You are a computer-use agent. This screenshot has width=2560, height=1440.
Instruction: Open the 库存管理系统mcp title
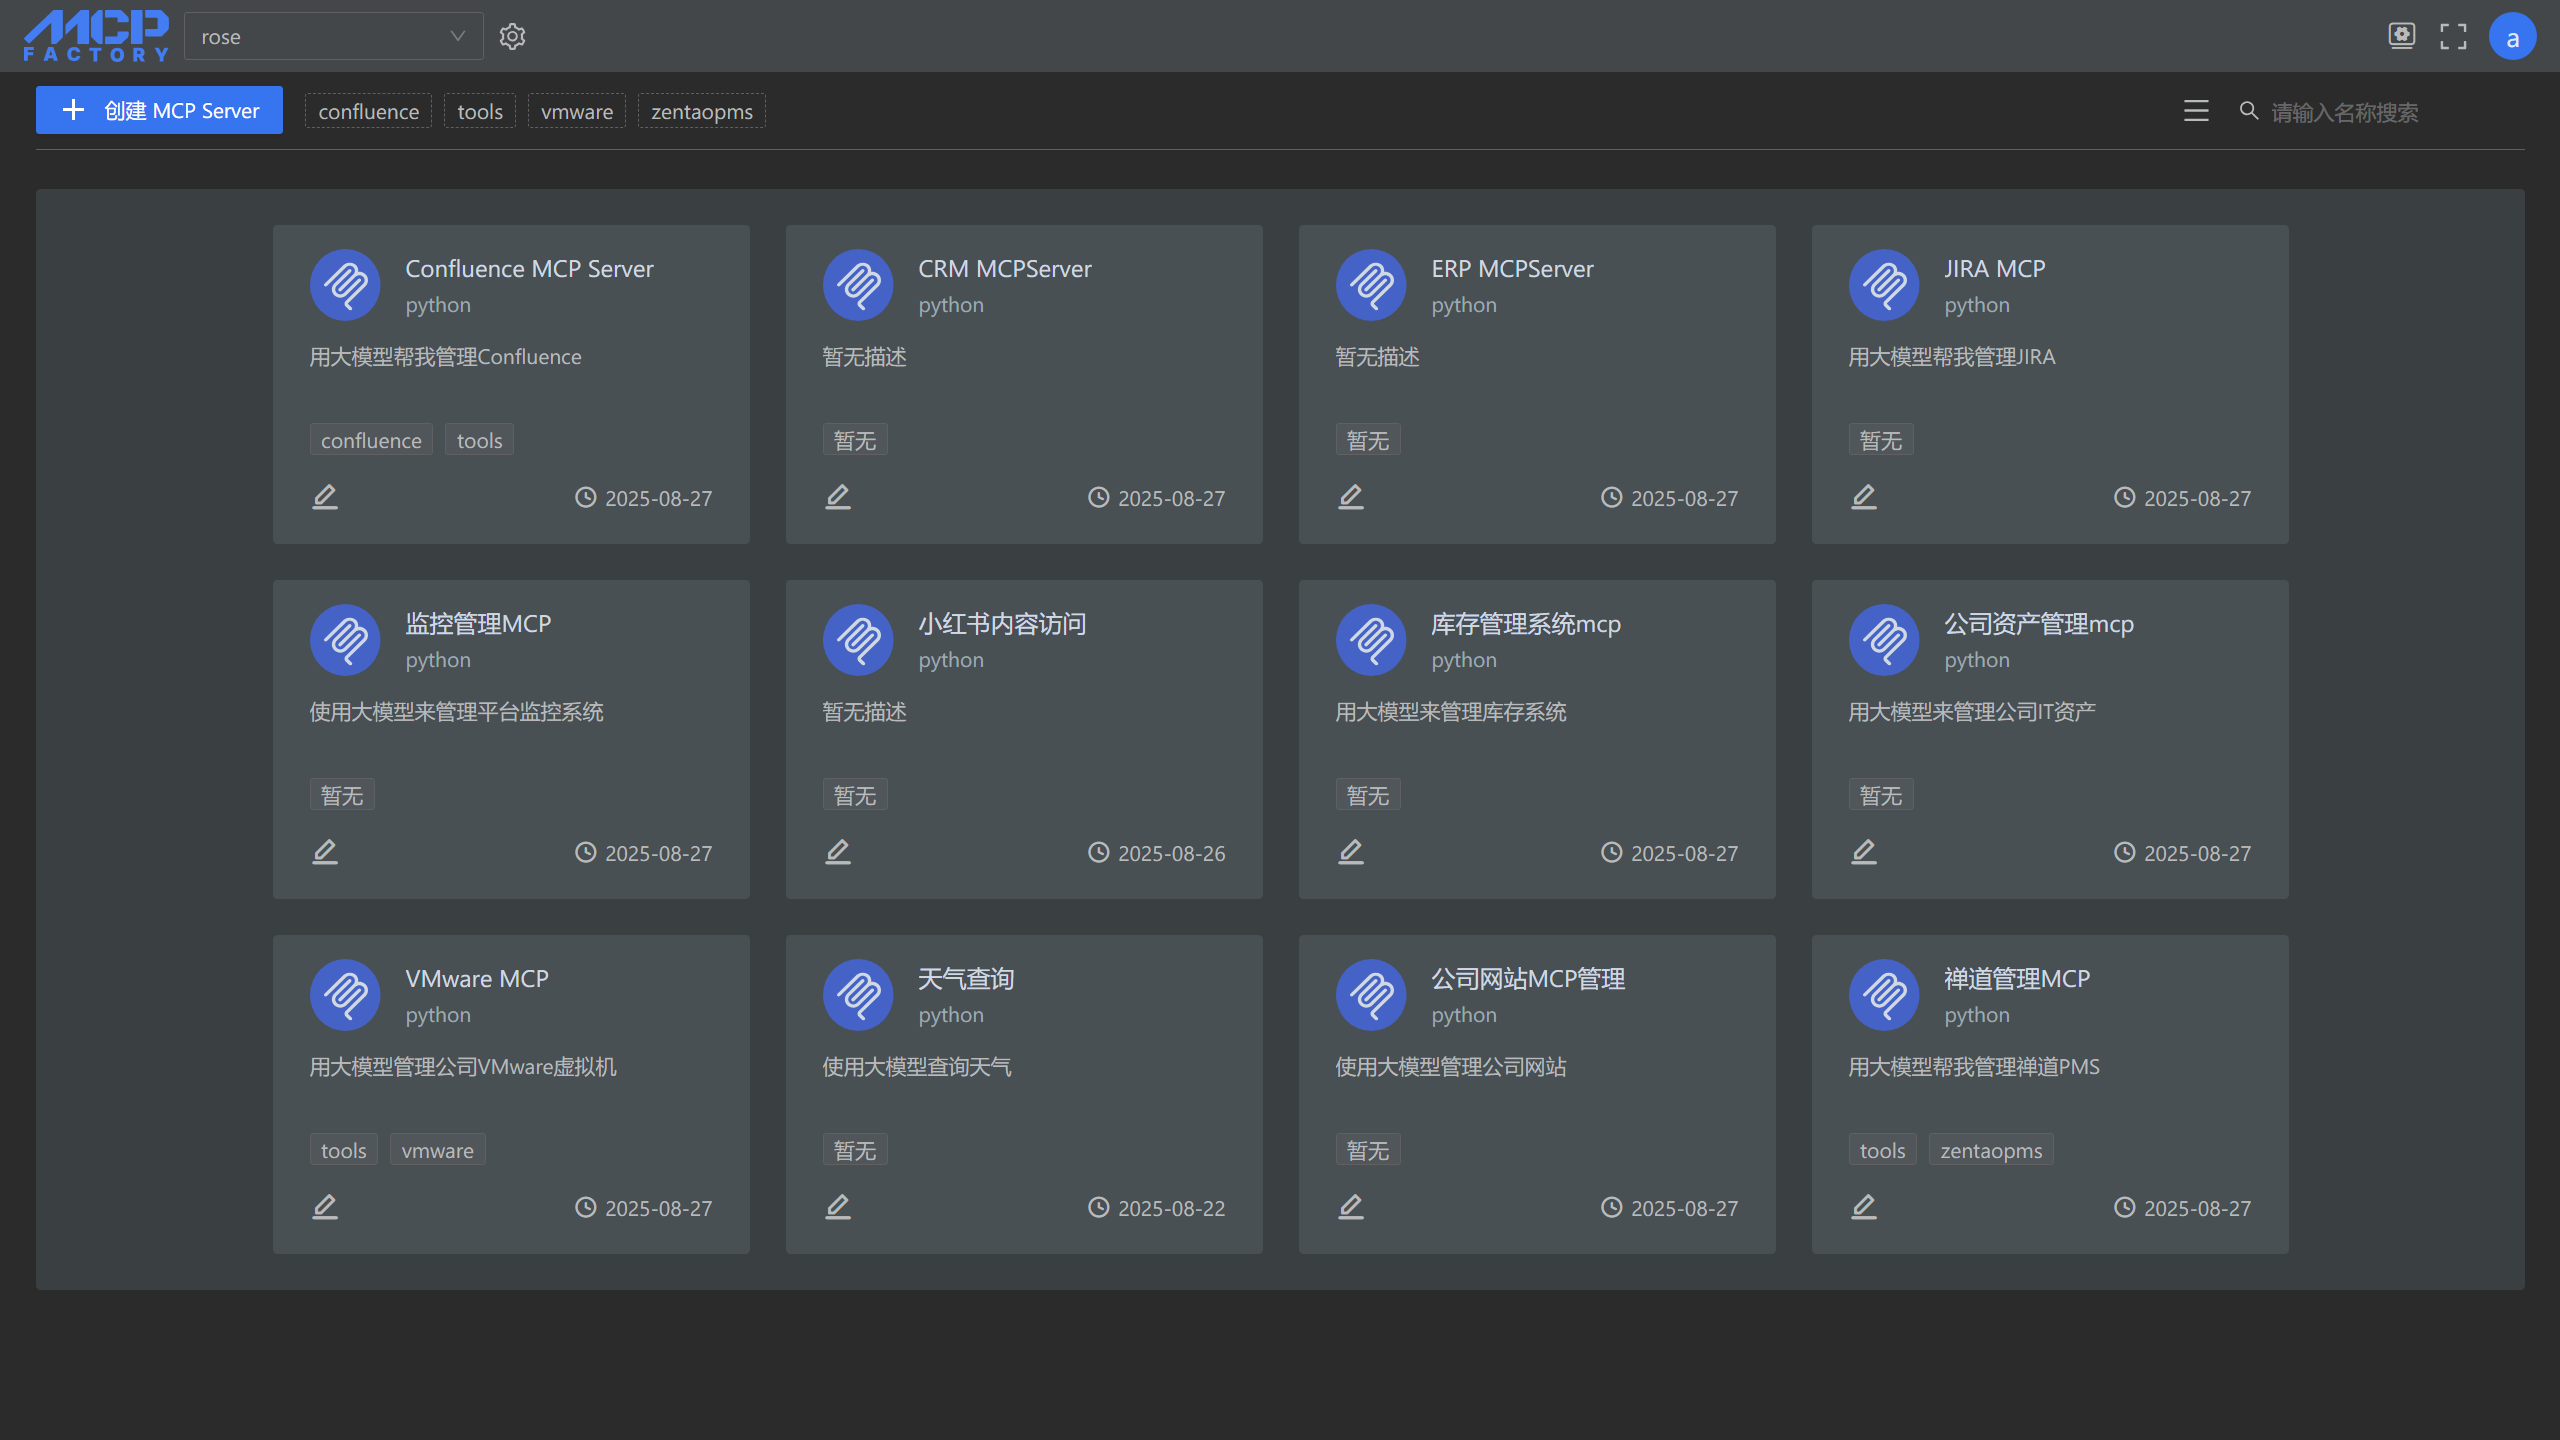[1526, 624]
